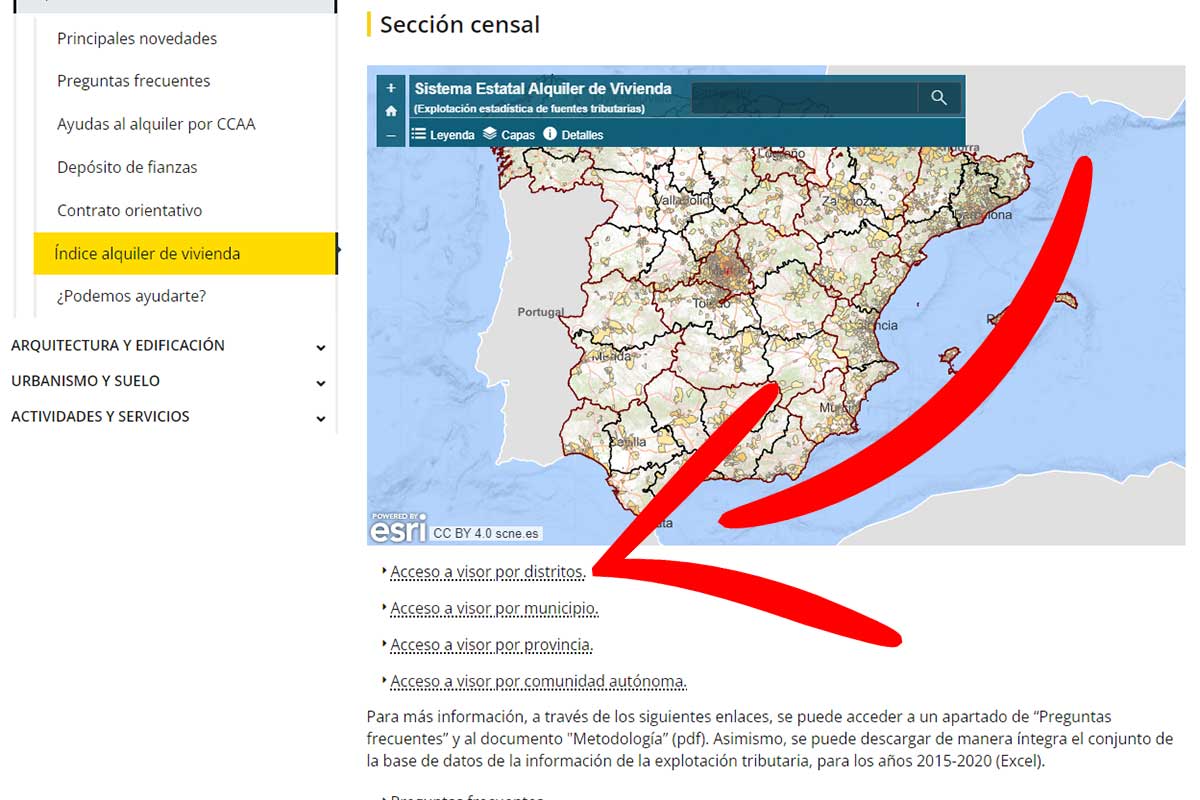The image size is (1200, 800).
Task: Click the home extent icon on map
Action: [x=390, y=111]
